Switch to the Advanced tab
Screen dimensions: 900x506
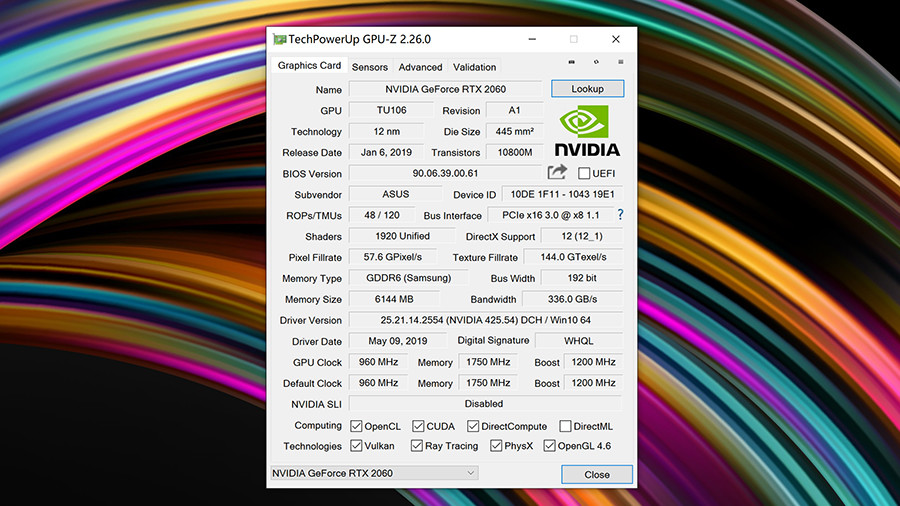tap(420, 67)
